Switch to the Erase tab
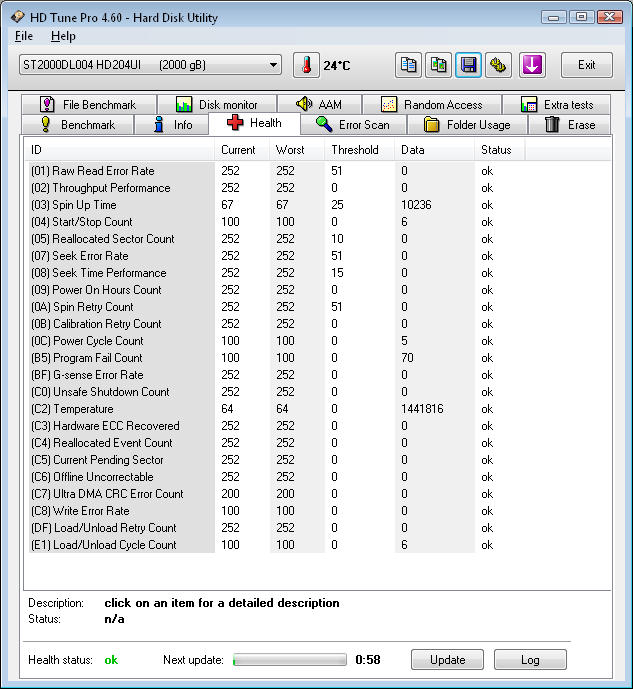Screen dimensions: 633x689 coord(570,125)
